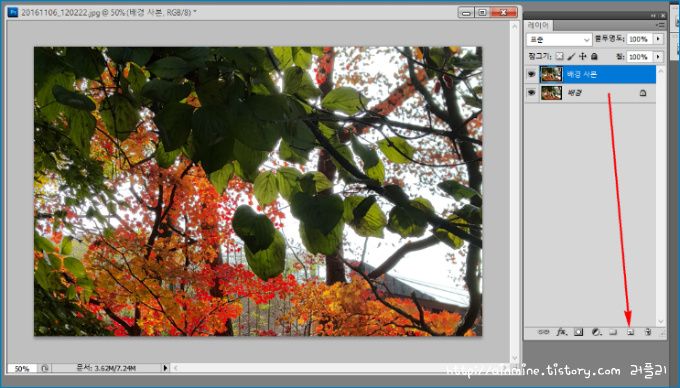The image size is (680, 388).
Task: Hide the 배경 layer eye icon
Action: pos(531,93)
